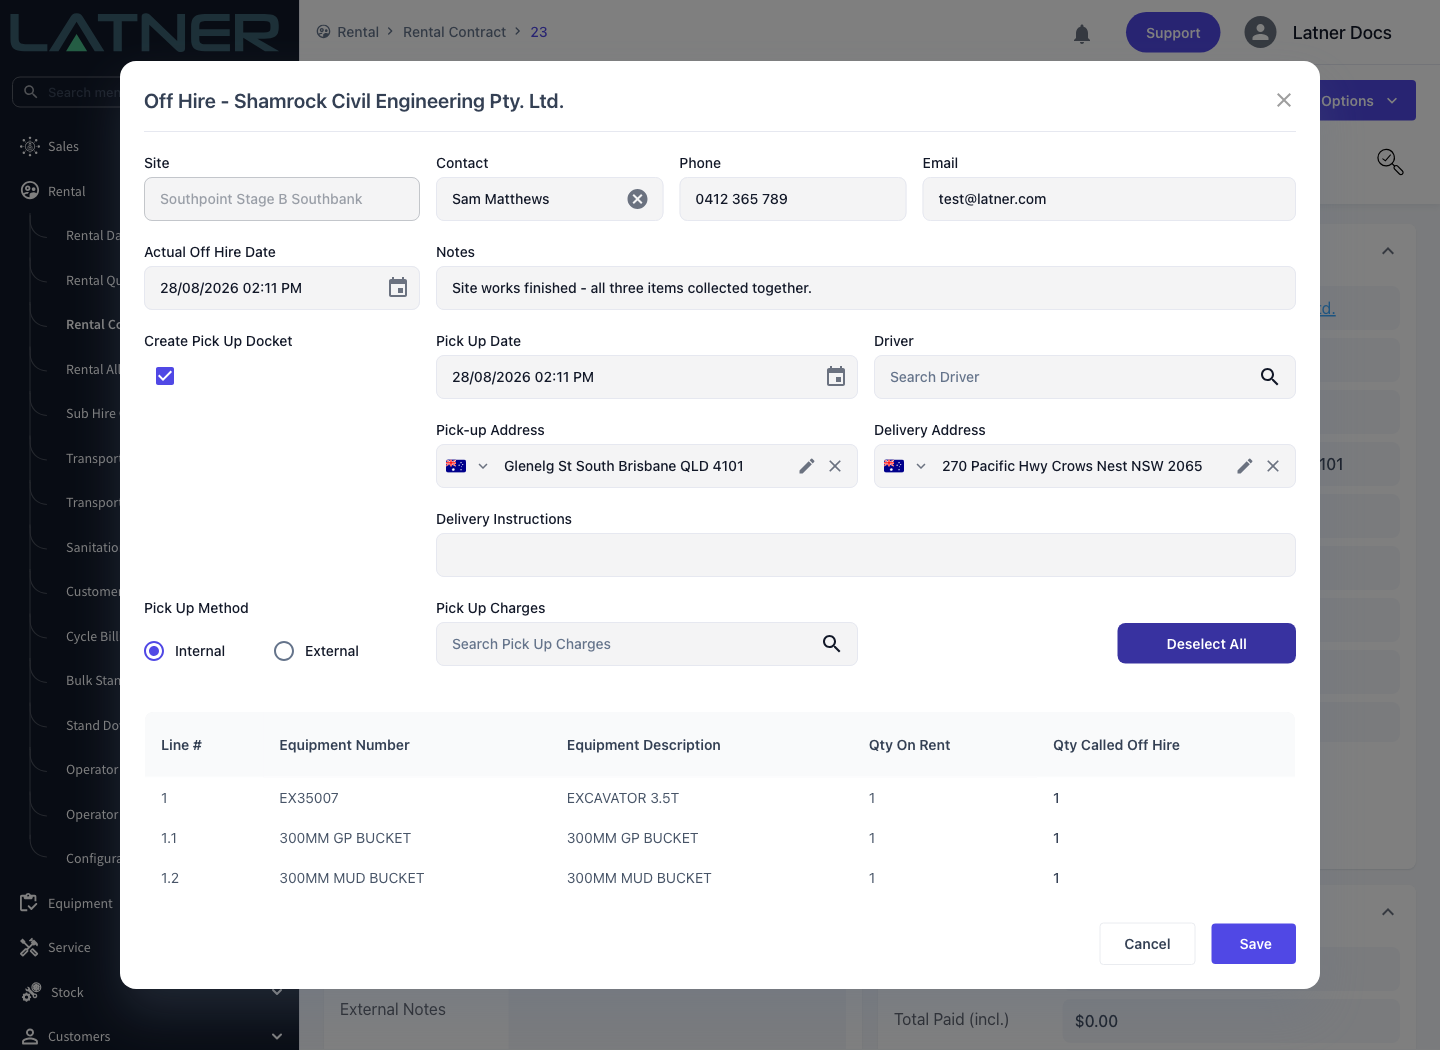Go to Sub Hire sidebar item
The height and width of the screenshot is (1050, 1440).
pyautogui.click(x=91, y=413)
